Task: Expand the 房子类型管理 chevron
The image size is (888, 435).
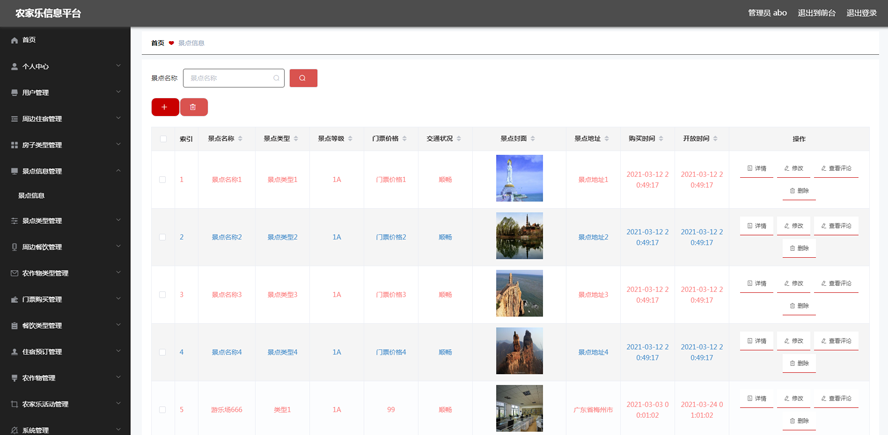Action: click(118, 144)
